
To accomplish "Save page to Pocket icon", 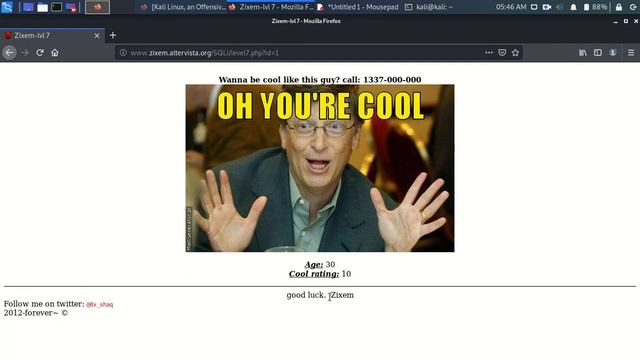I will [502, 53].
